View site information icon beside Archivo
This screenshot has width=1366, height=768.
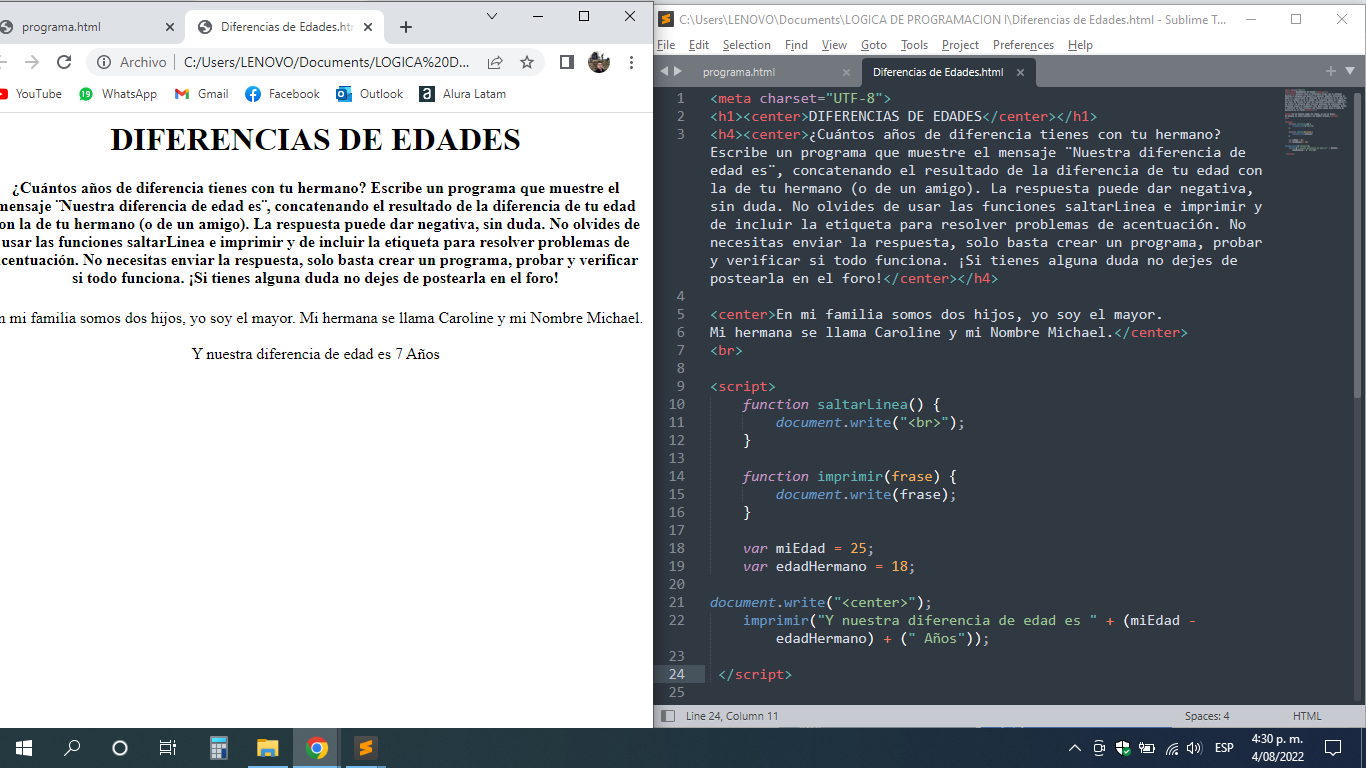click(104, 62)
